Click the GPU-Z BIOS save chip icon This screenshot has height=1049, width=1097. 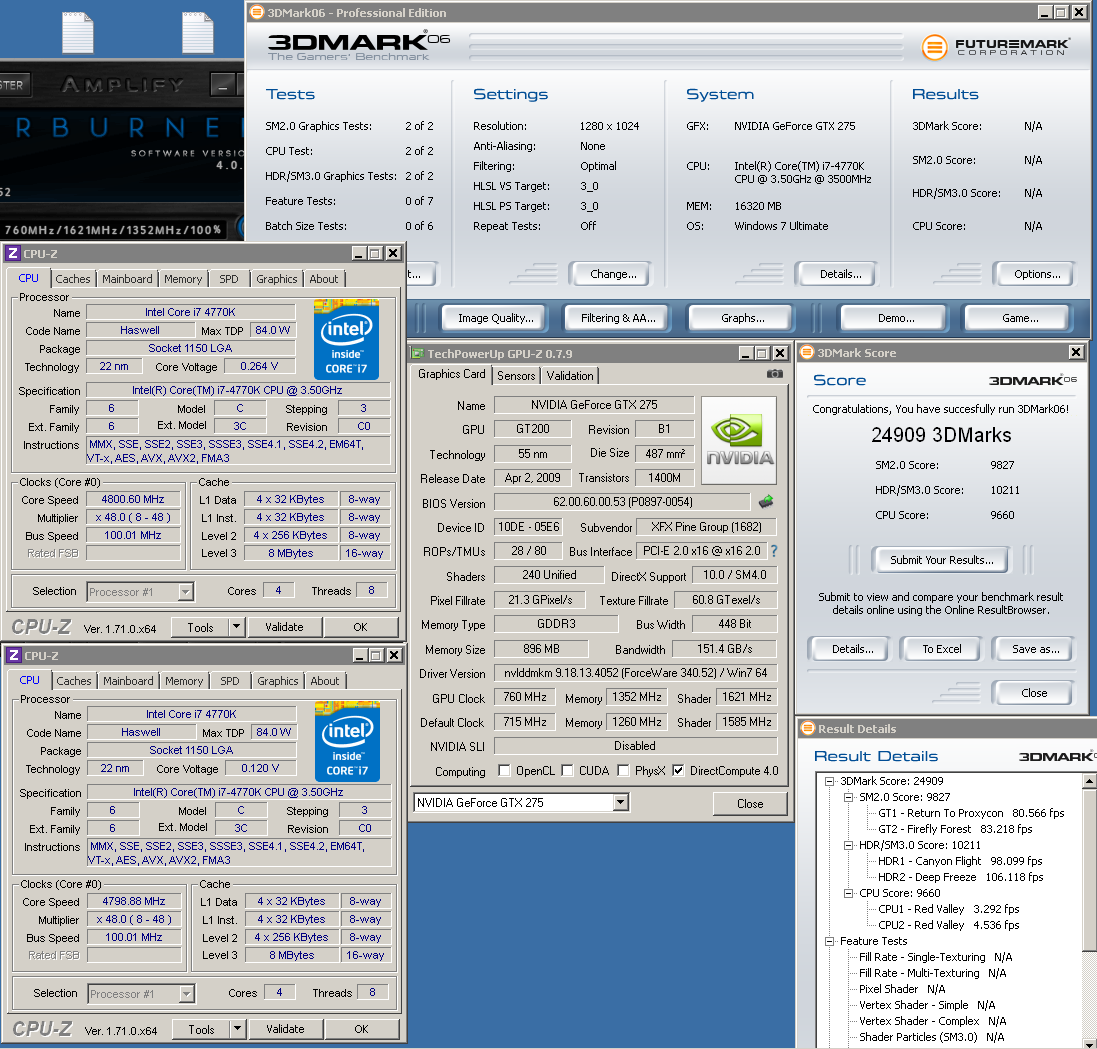766,501
